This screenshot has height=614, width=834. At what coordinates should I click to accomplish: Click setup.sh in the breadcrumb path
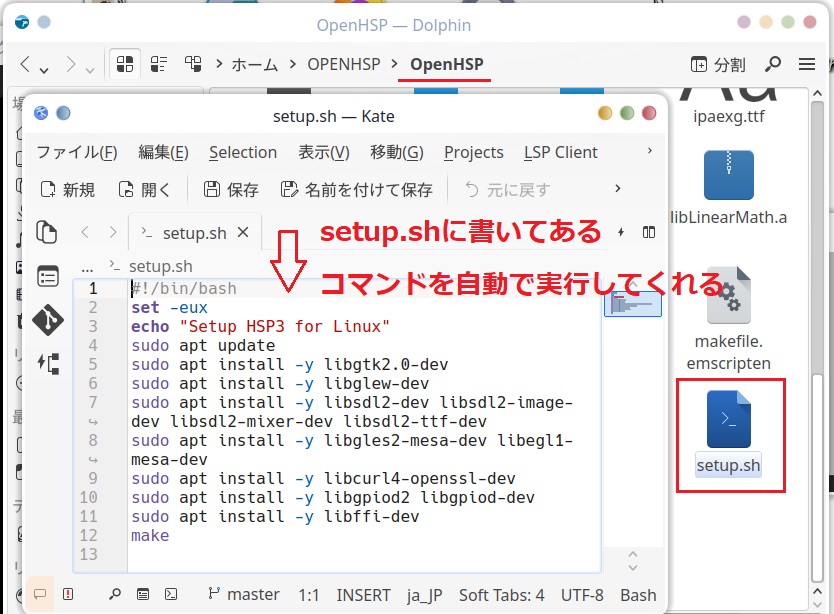point(161,266)
